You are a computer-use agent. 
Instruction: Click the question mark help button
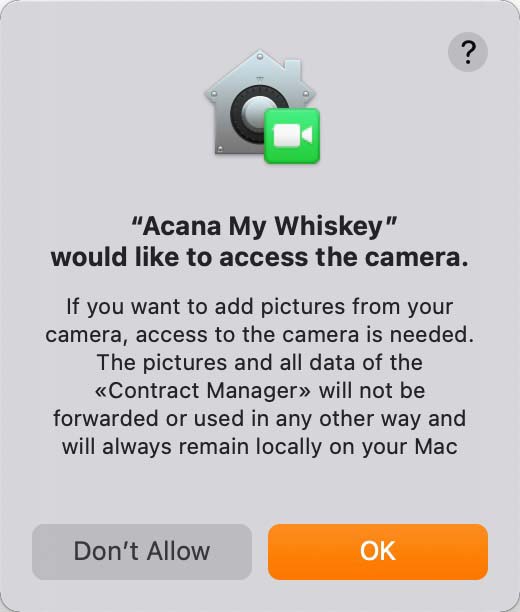pos(467,52)
